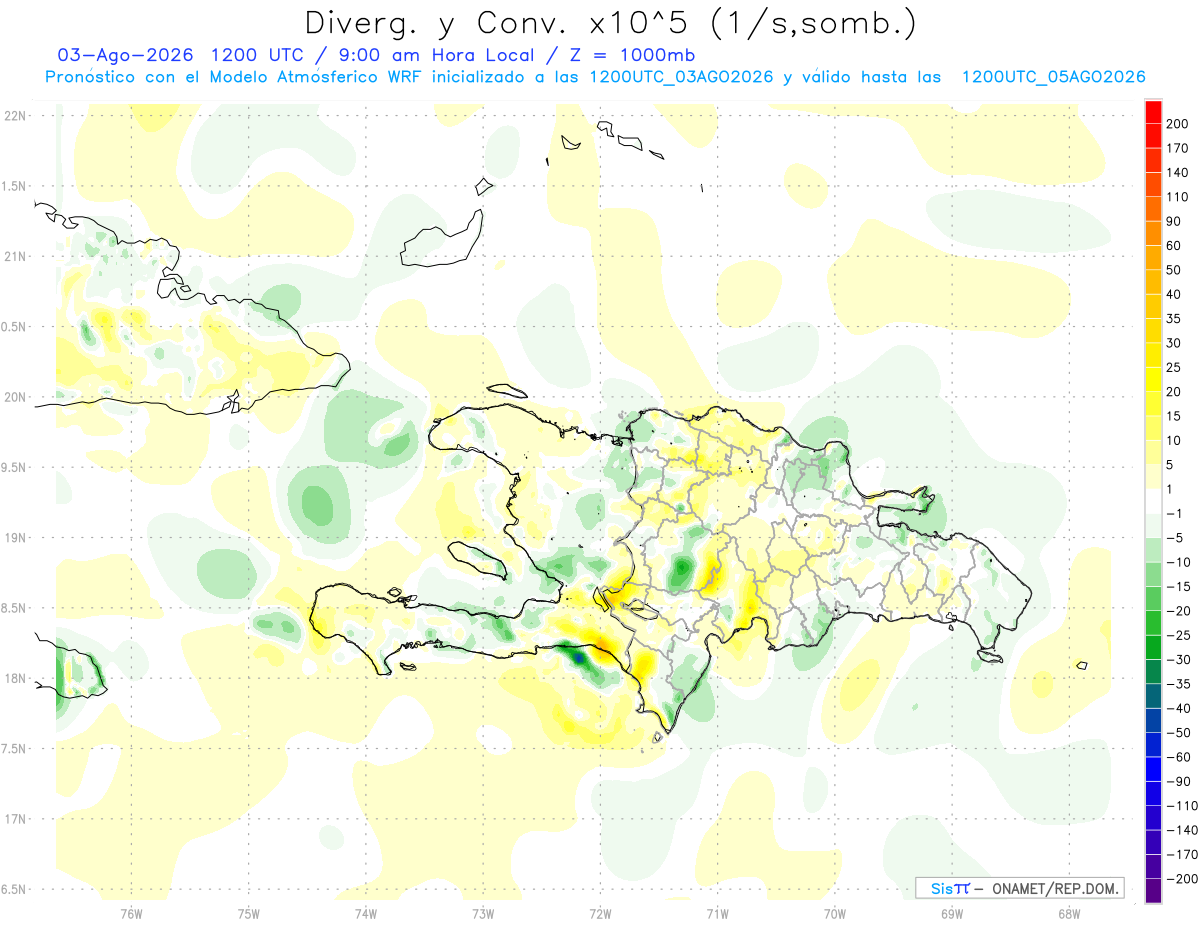This screenshot has width=1200, height=927.
Task: Click the latitude label "20N"
Action: 14,397
